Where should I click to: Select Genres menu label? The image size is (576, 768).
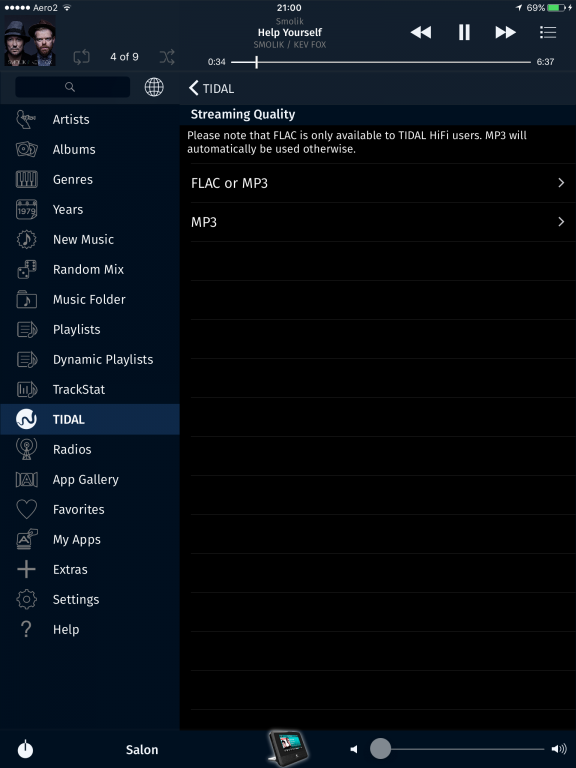coord(72,179)
